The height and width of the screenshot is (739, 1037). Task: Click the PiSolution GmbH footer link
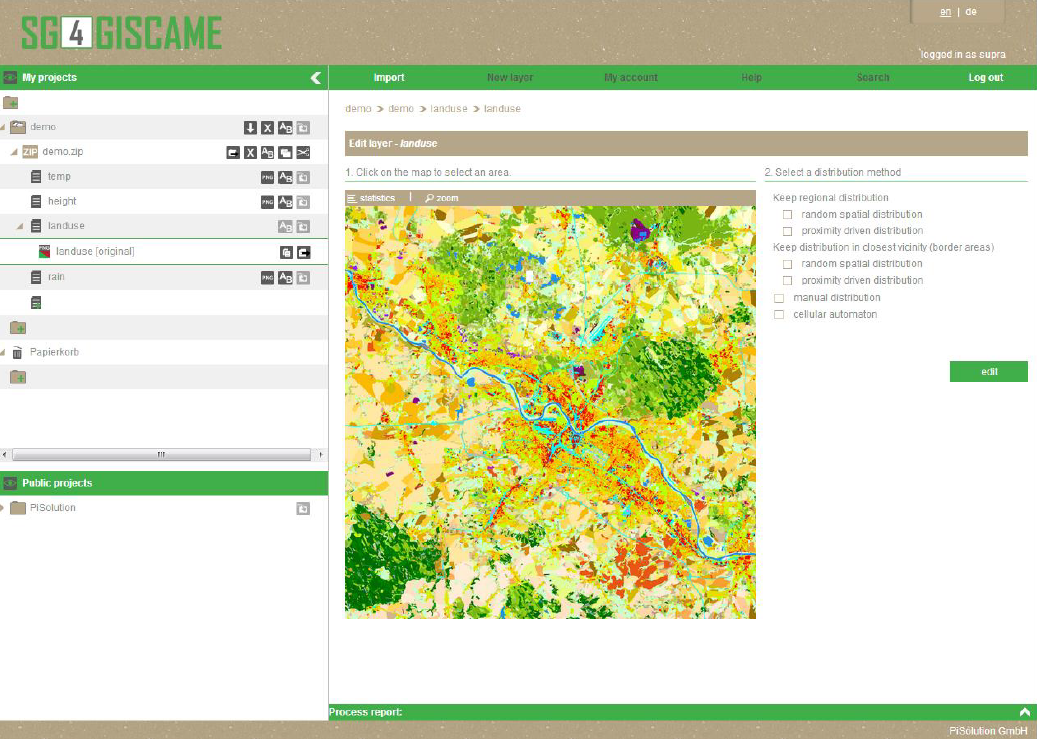[988, 730]
